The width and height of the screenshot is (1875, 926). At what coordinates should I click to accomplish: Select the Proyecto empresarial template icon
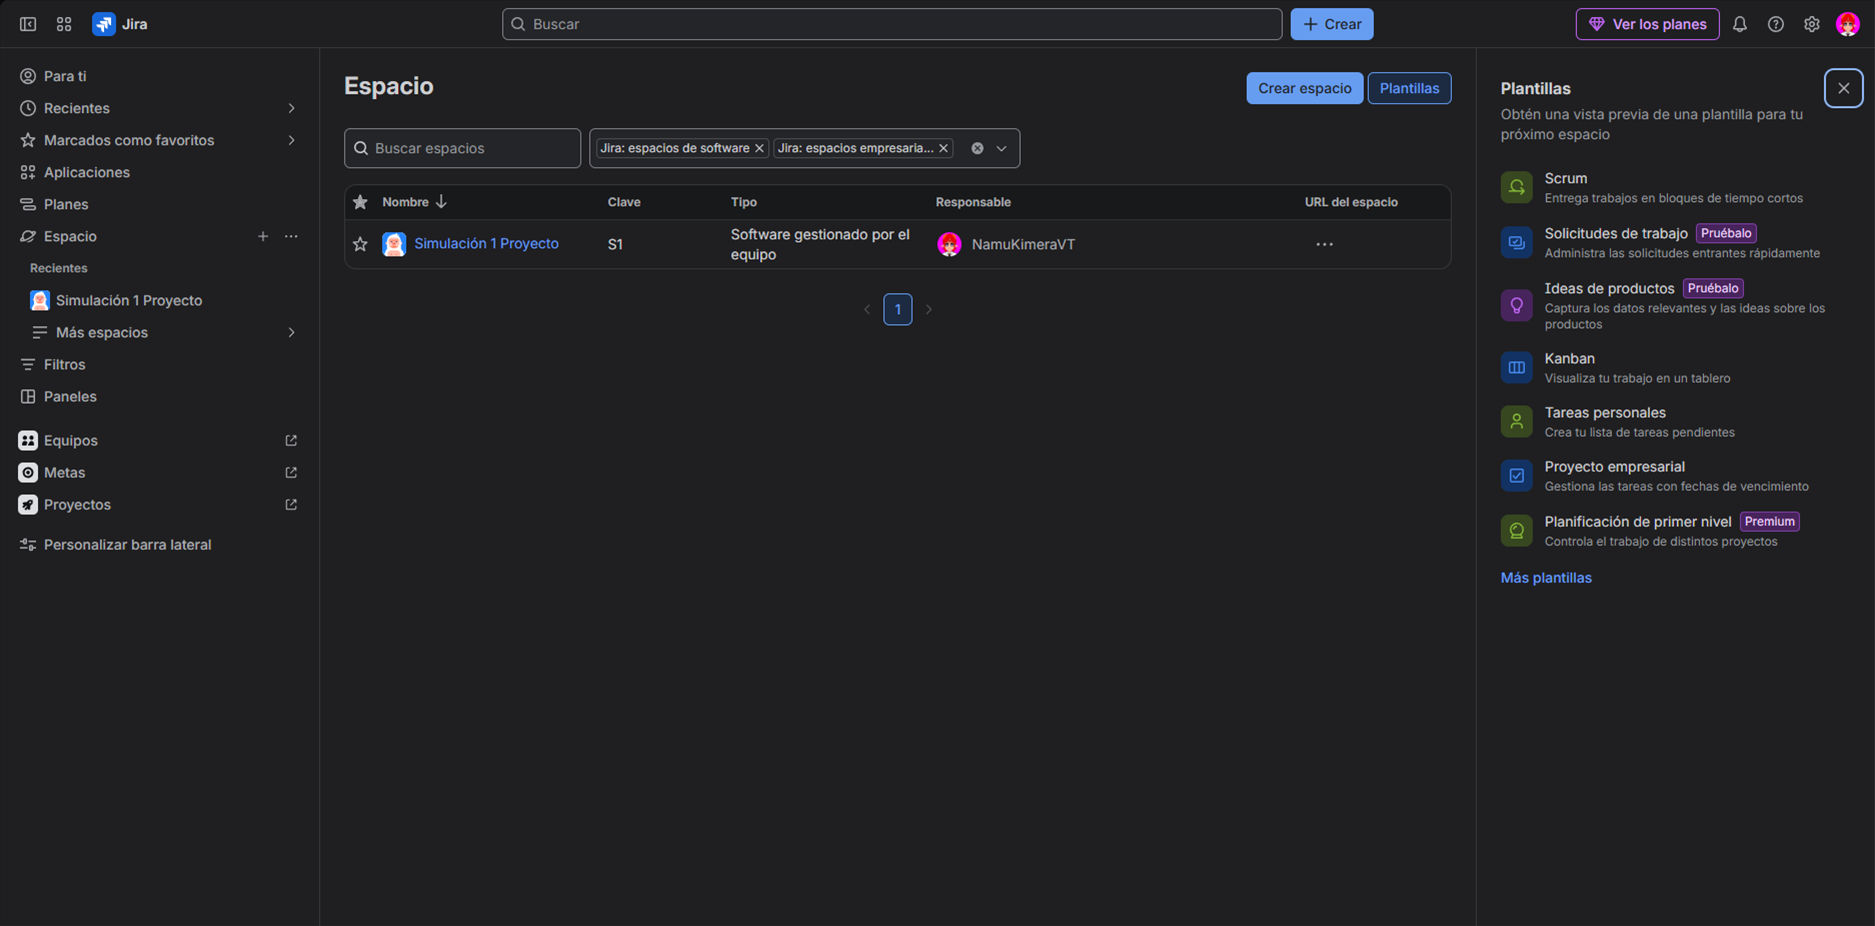pos(1517,475)
